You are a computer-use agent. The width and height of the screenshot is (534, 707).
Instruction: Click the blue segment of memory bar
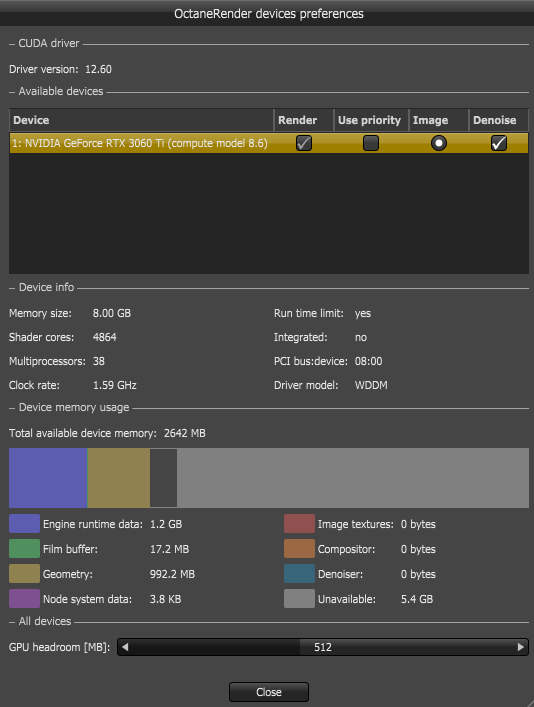[48, 478]
